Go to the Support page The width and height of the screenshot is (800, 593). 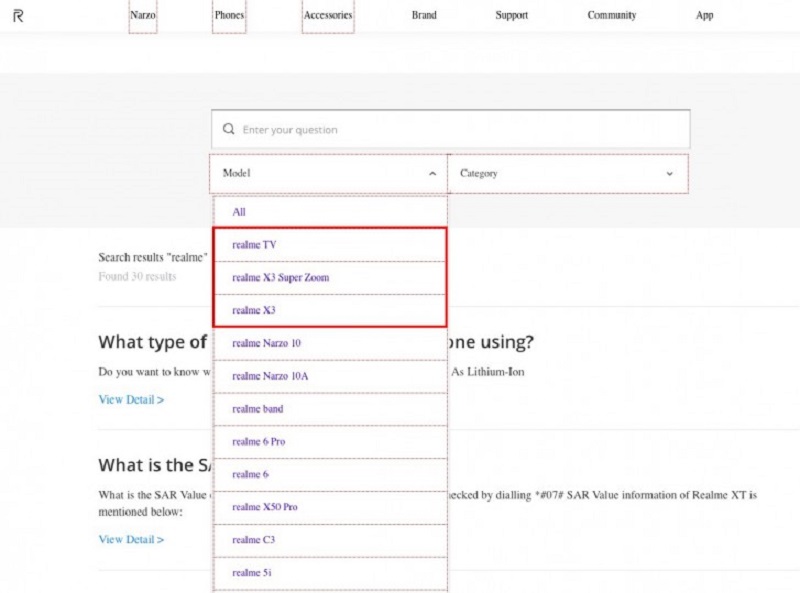(512, 15)
